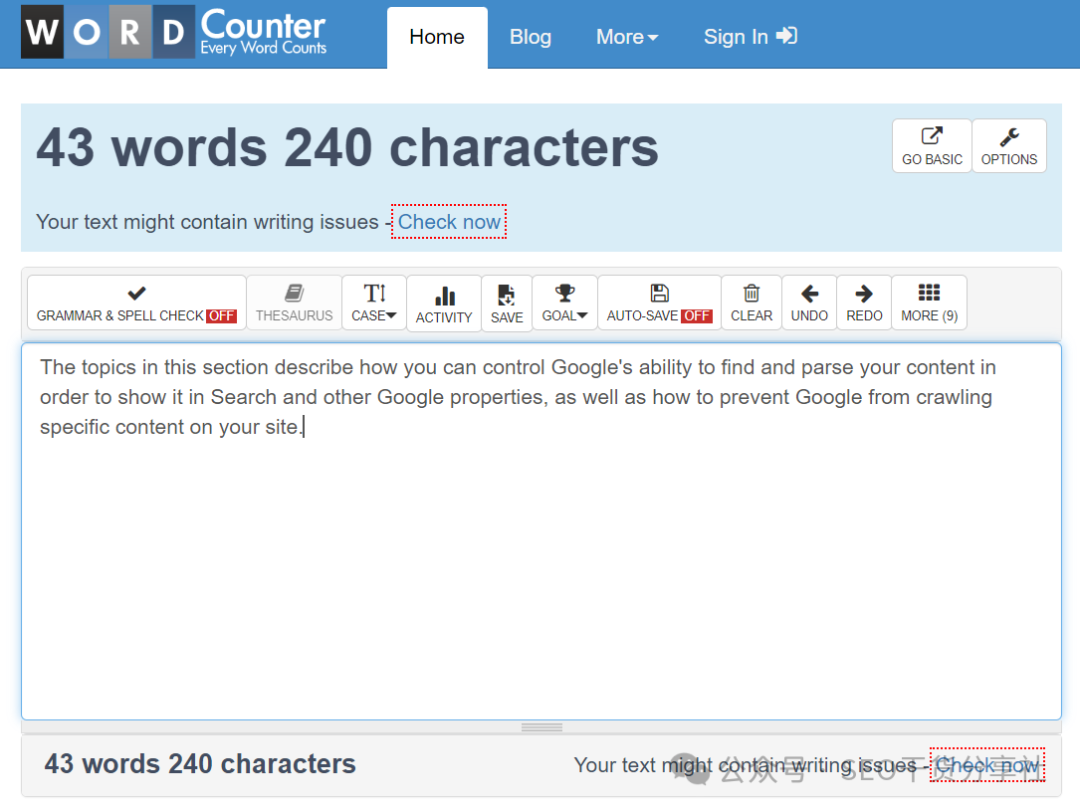Click the Redo arrow
Screen dimensions: 1080x812
[864, 302]
